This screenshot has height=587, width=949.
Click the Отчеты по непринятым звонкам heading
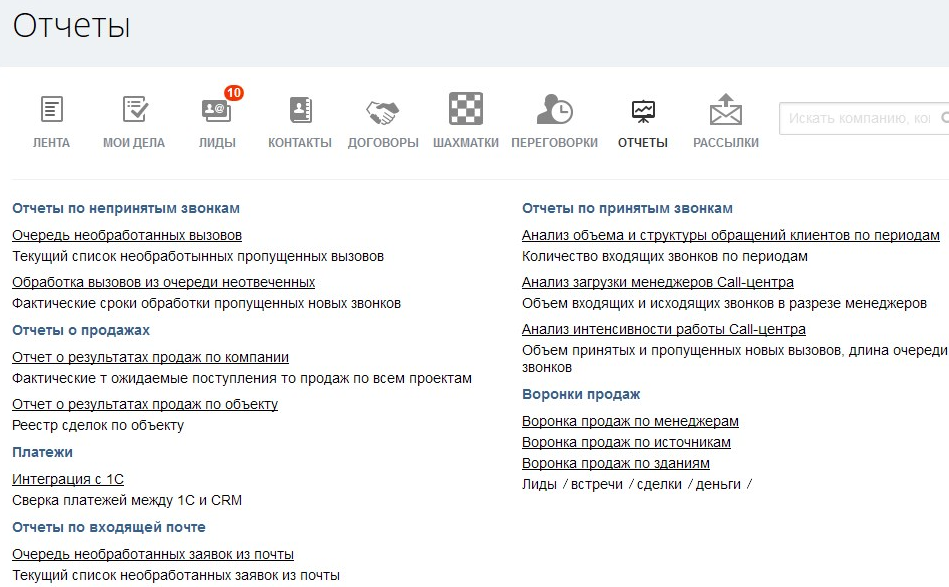[x=126, y=209]
